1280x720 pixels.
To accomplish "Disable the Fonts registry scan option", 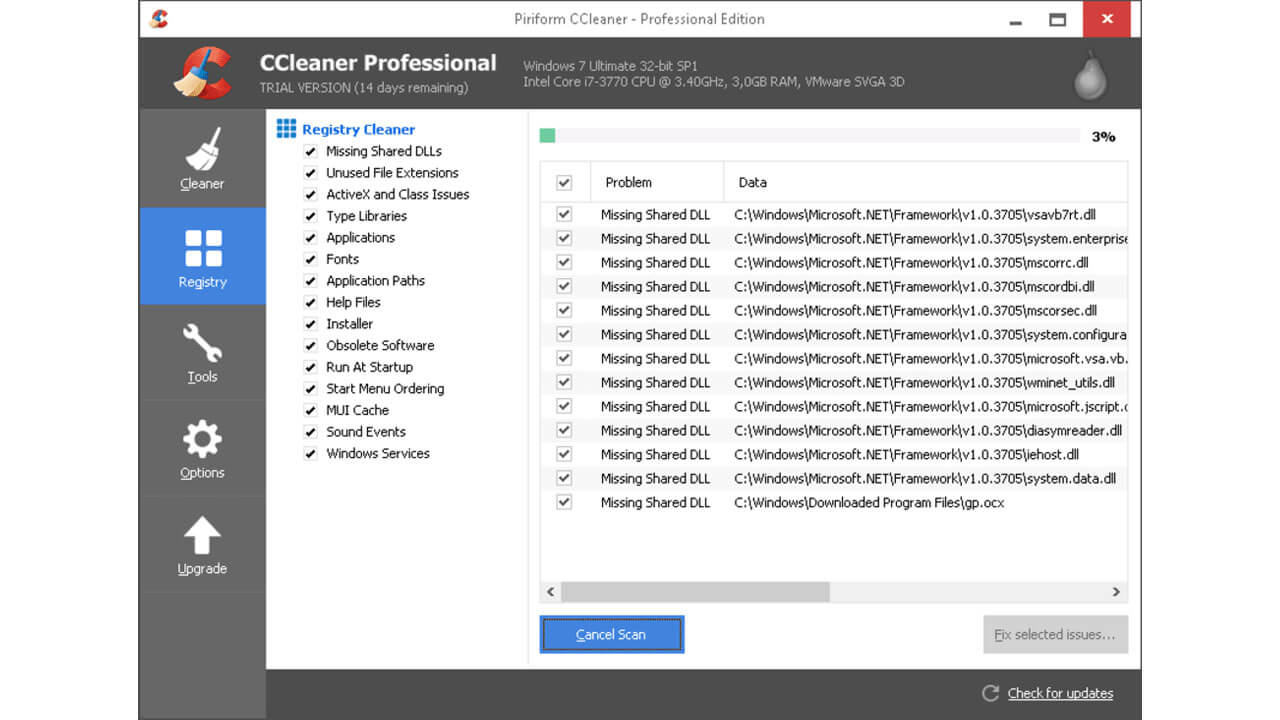I will [311, 259].
